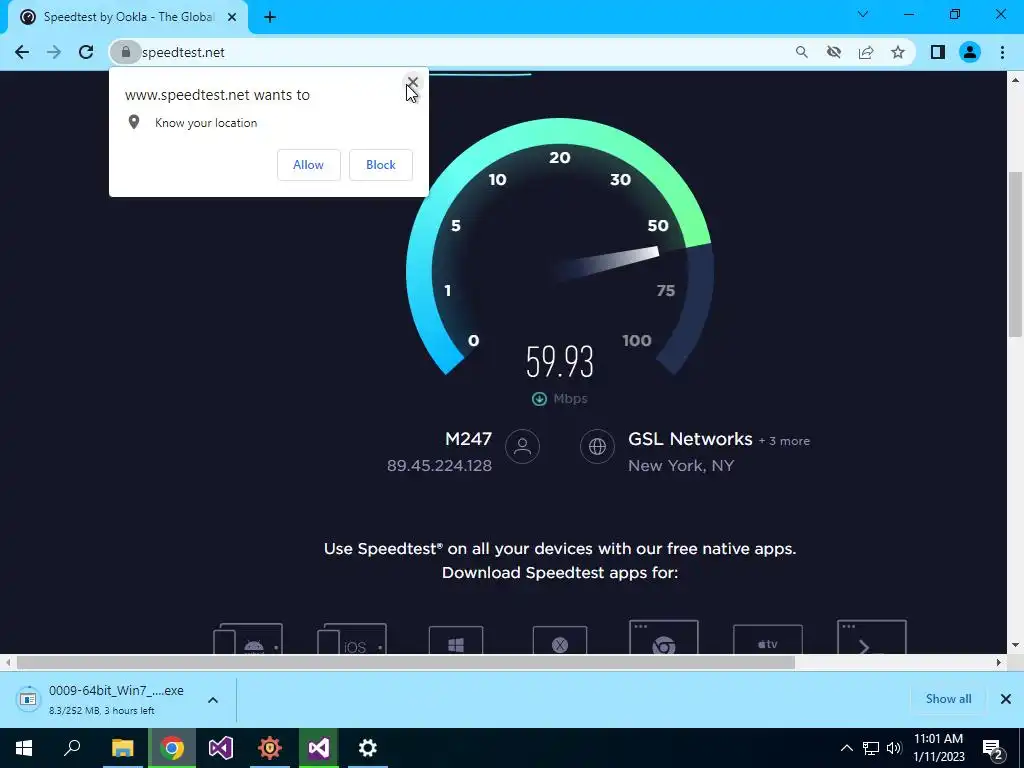
Task: Open Windows taskbar search
Action: point(72,748)
